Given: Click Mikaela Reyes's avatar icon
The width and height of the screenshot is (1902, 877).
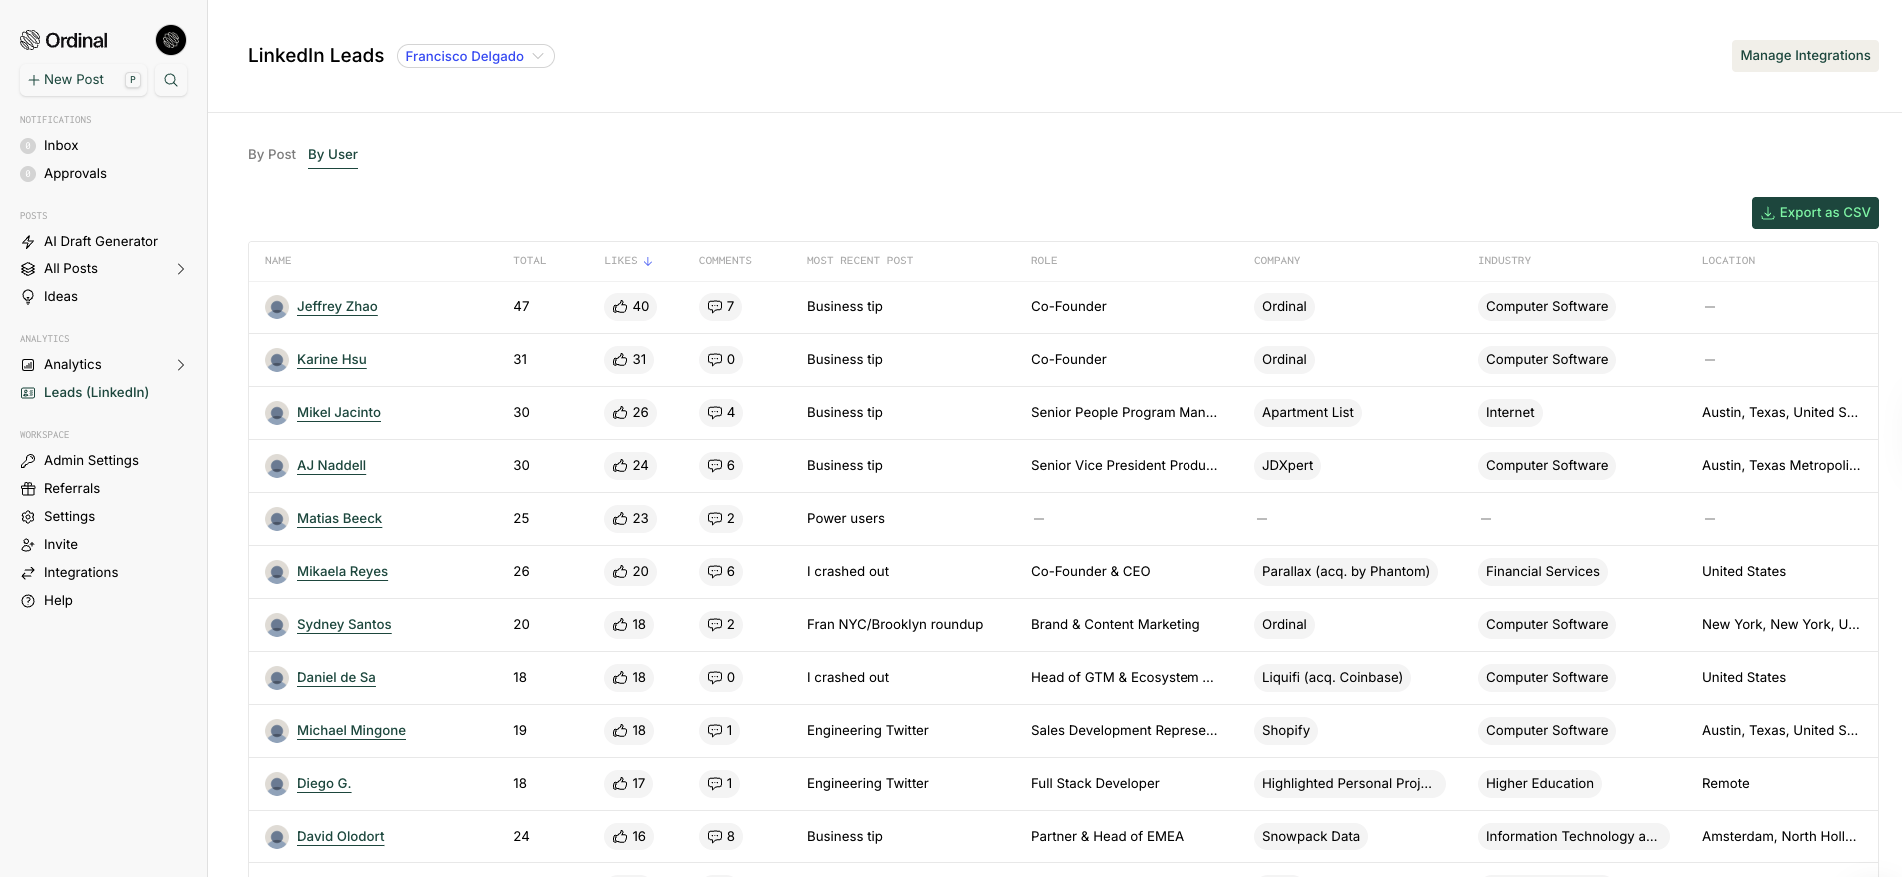Looking at the screenshot, I should (x=277, y=572).
